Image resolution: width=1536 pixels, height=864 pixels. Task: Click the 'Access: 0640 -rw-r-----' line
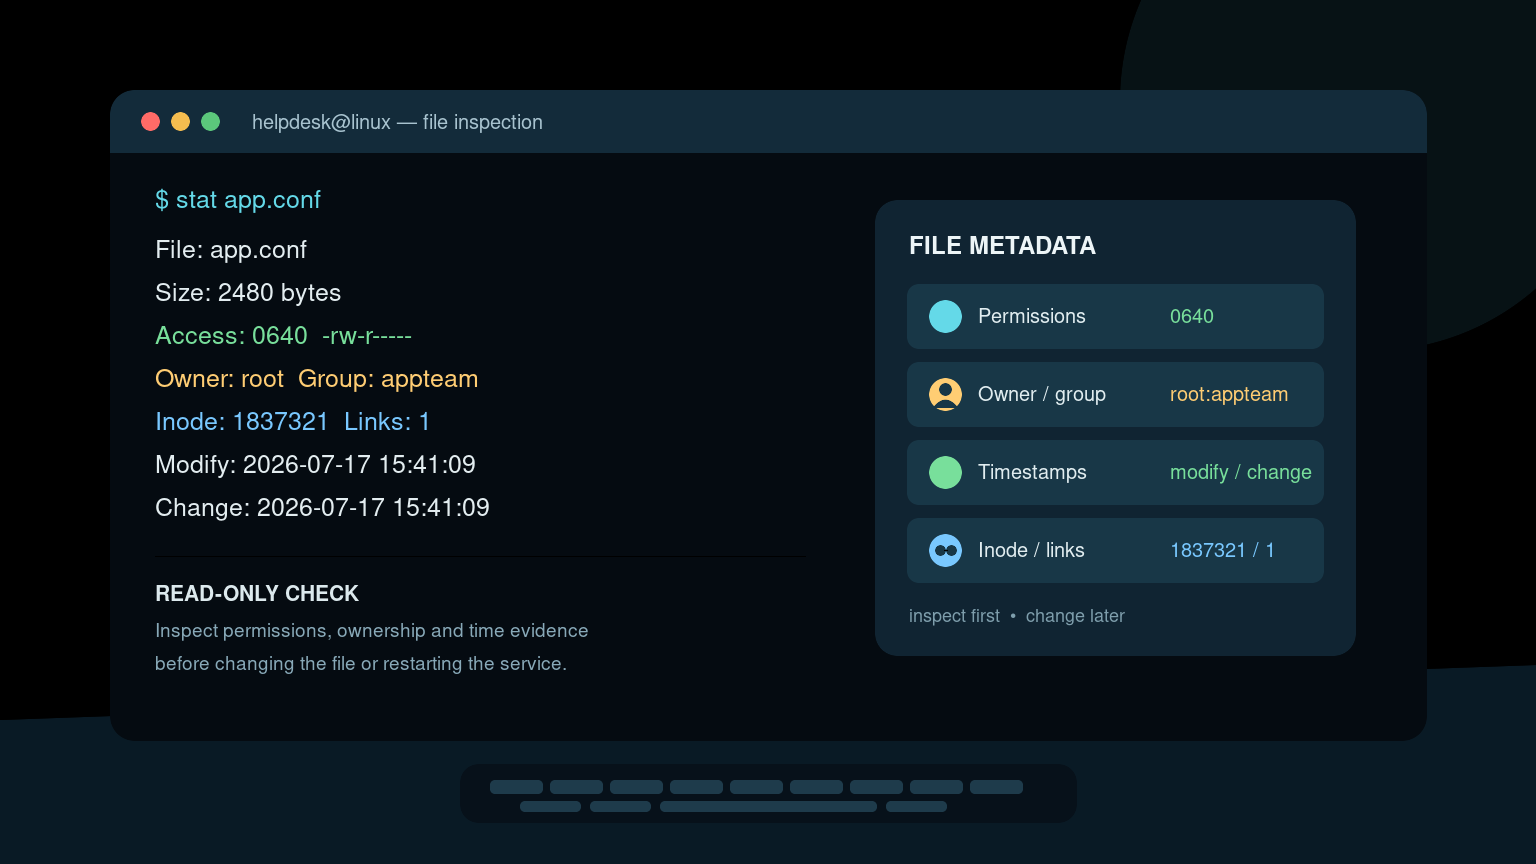pyautogui.click(x=284, y=336)
